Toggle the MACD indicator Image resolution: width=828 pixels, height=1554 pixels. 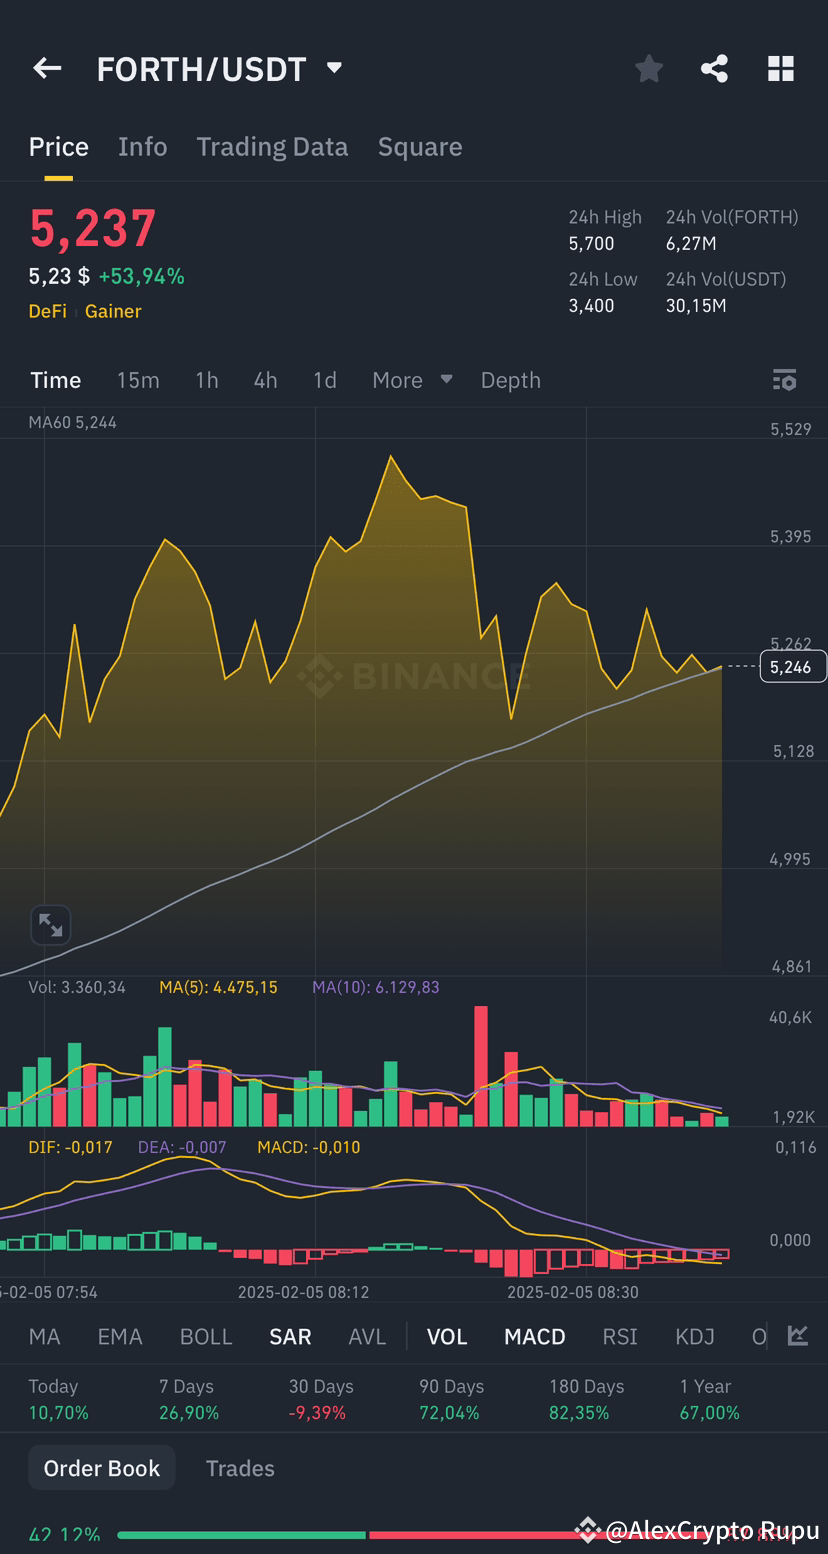(x=534, y=1335)
